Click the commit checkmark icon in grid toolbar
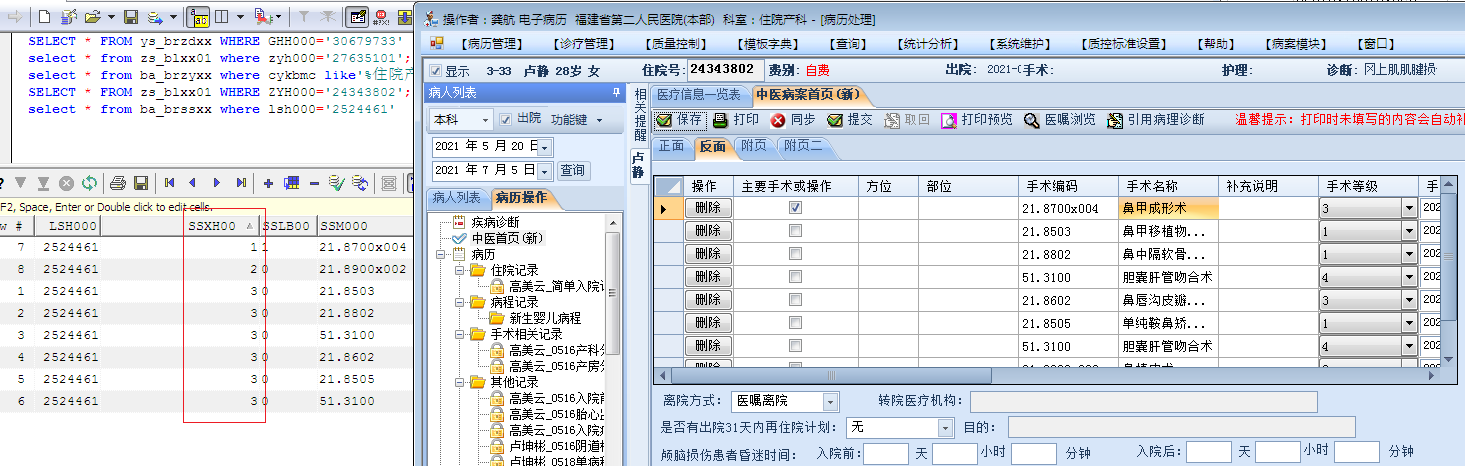The image size is (1465, 466). point(337,183)
